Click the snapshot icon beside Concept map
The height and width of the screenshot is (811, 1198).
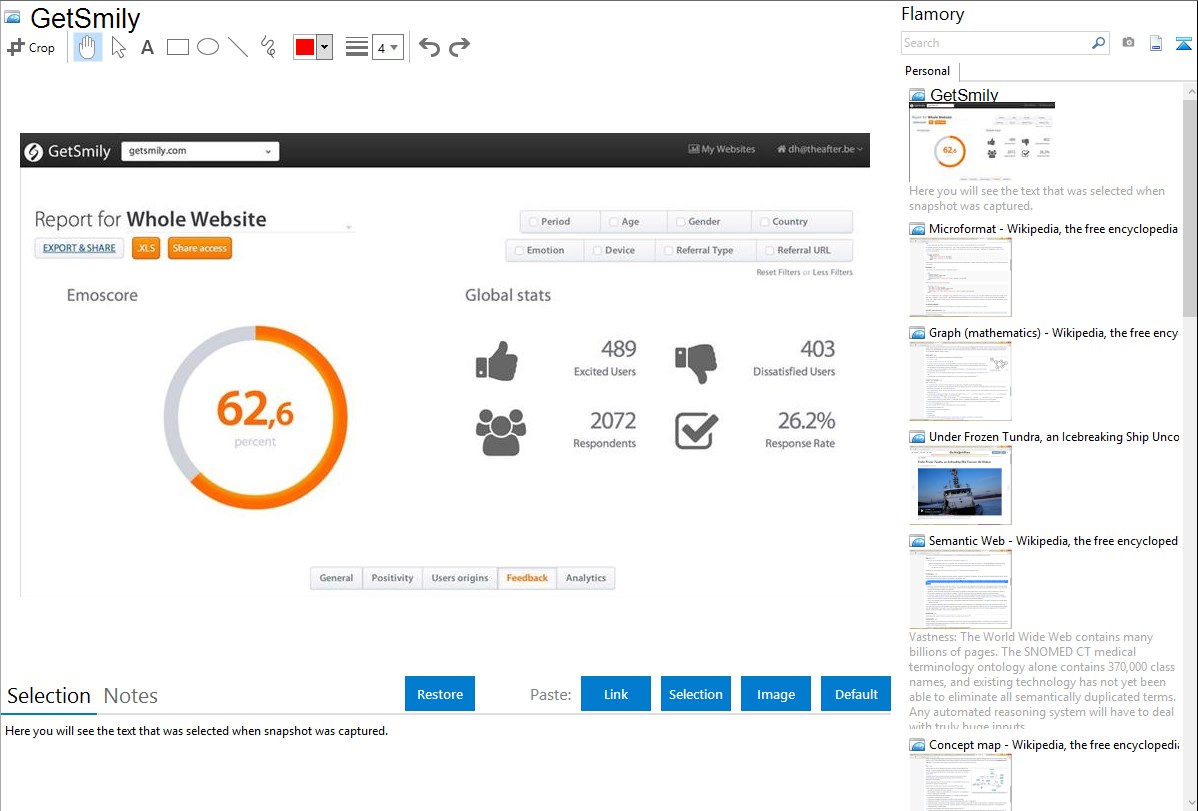pos(917,745)
